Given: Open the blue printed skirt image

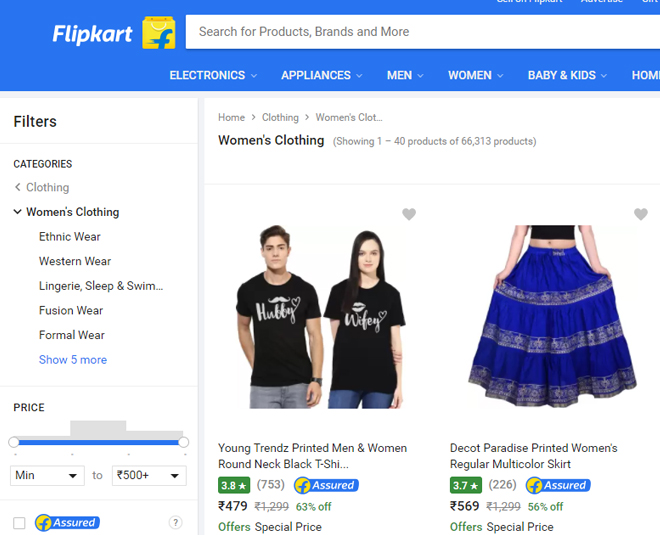Looking at the screenshot, I should 552,317.
